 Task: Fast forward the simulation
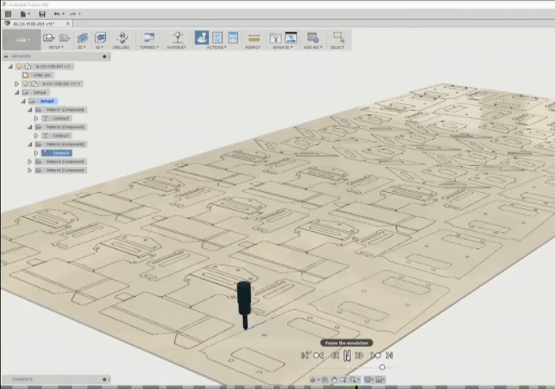(359, 355)
